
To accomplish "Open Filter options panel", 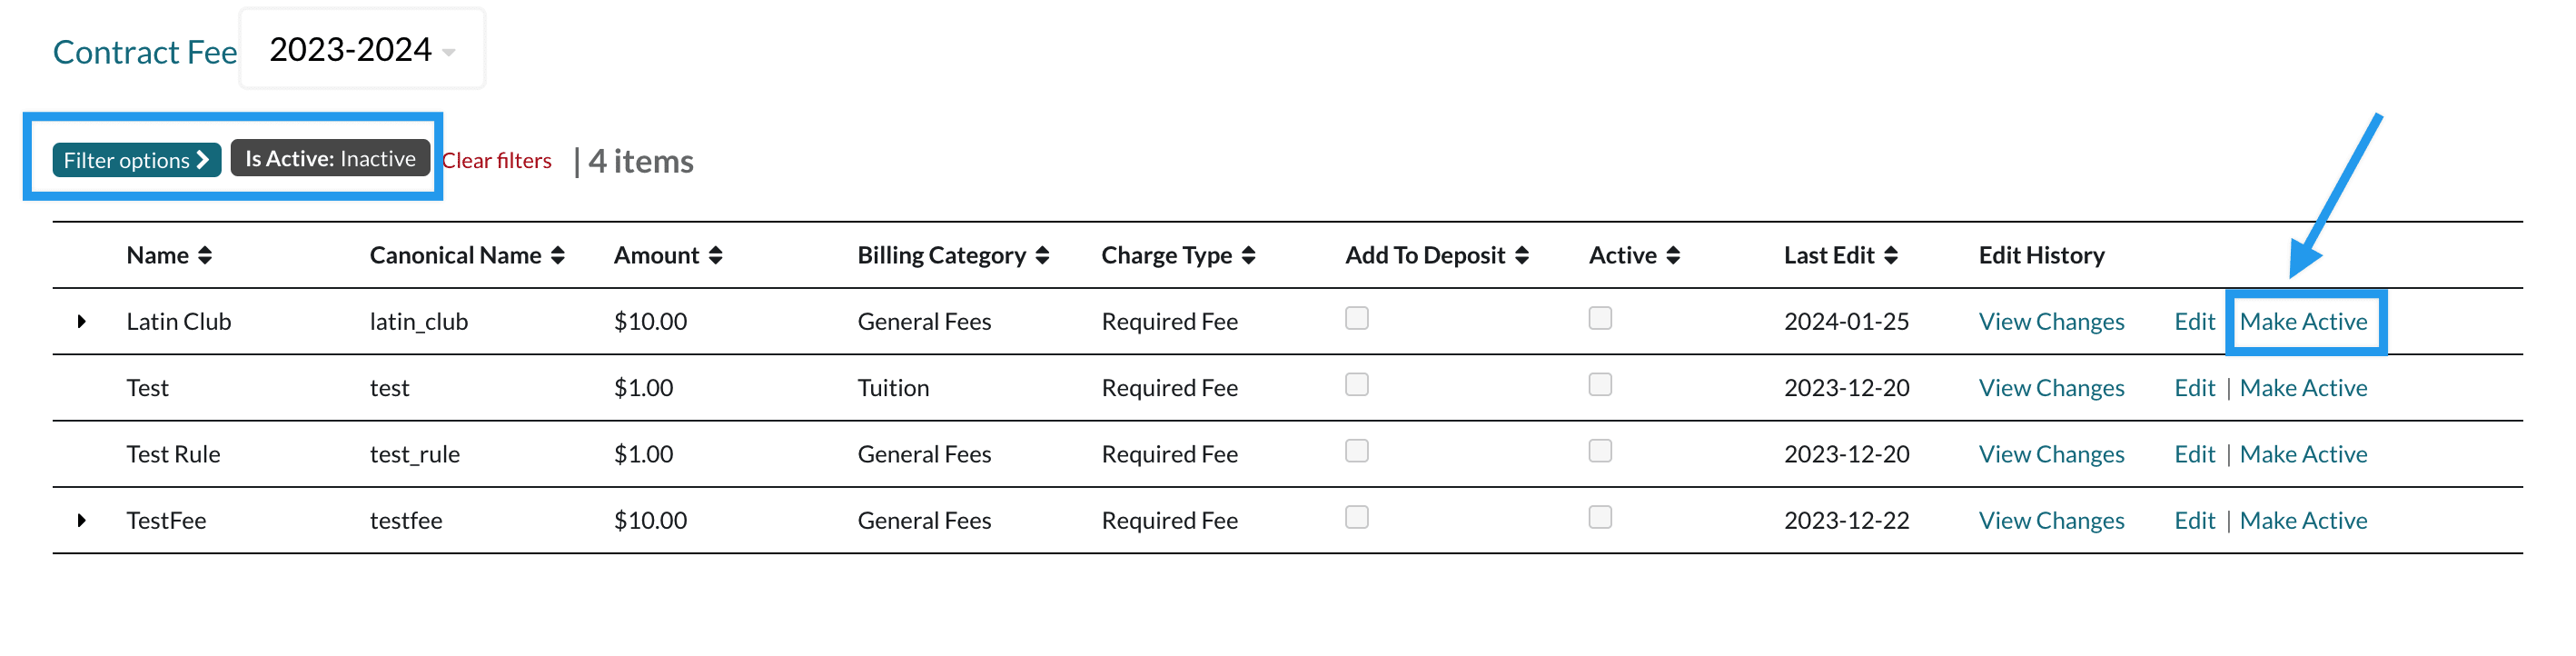I will pos(136,160).
